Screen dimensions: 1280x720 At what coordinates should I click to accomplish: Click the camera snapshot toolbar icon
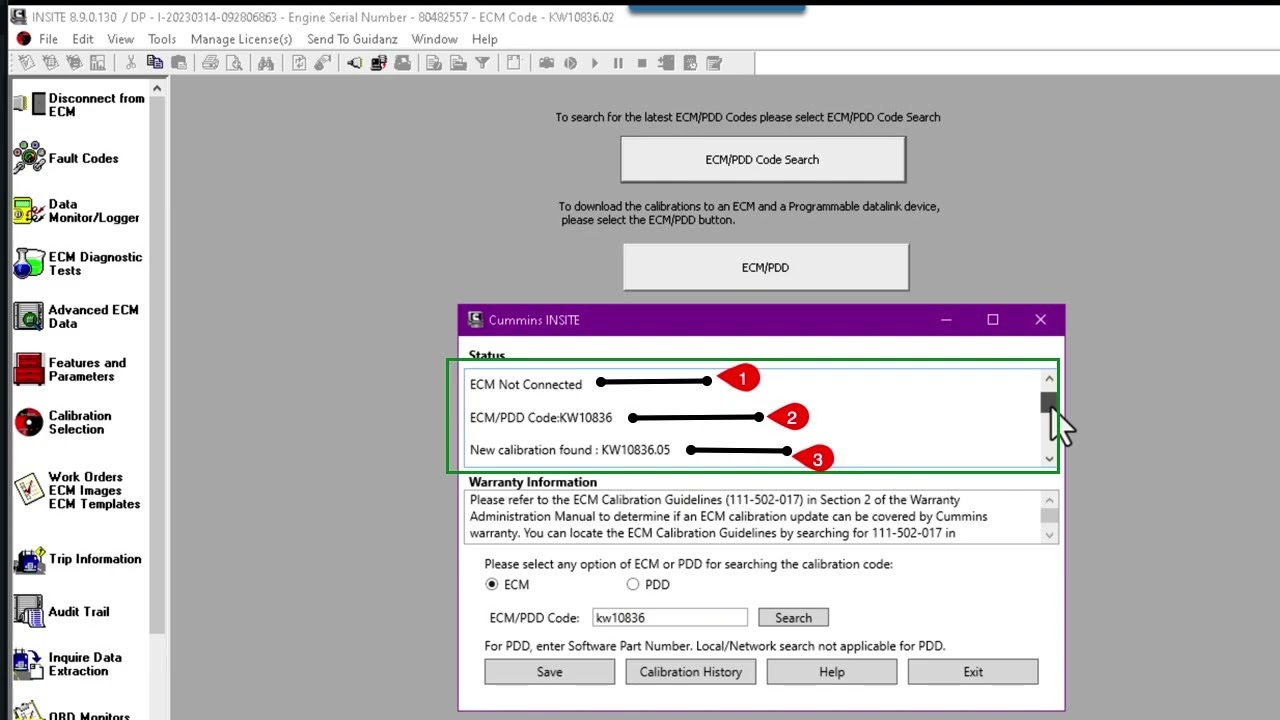point(546,63)
